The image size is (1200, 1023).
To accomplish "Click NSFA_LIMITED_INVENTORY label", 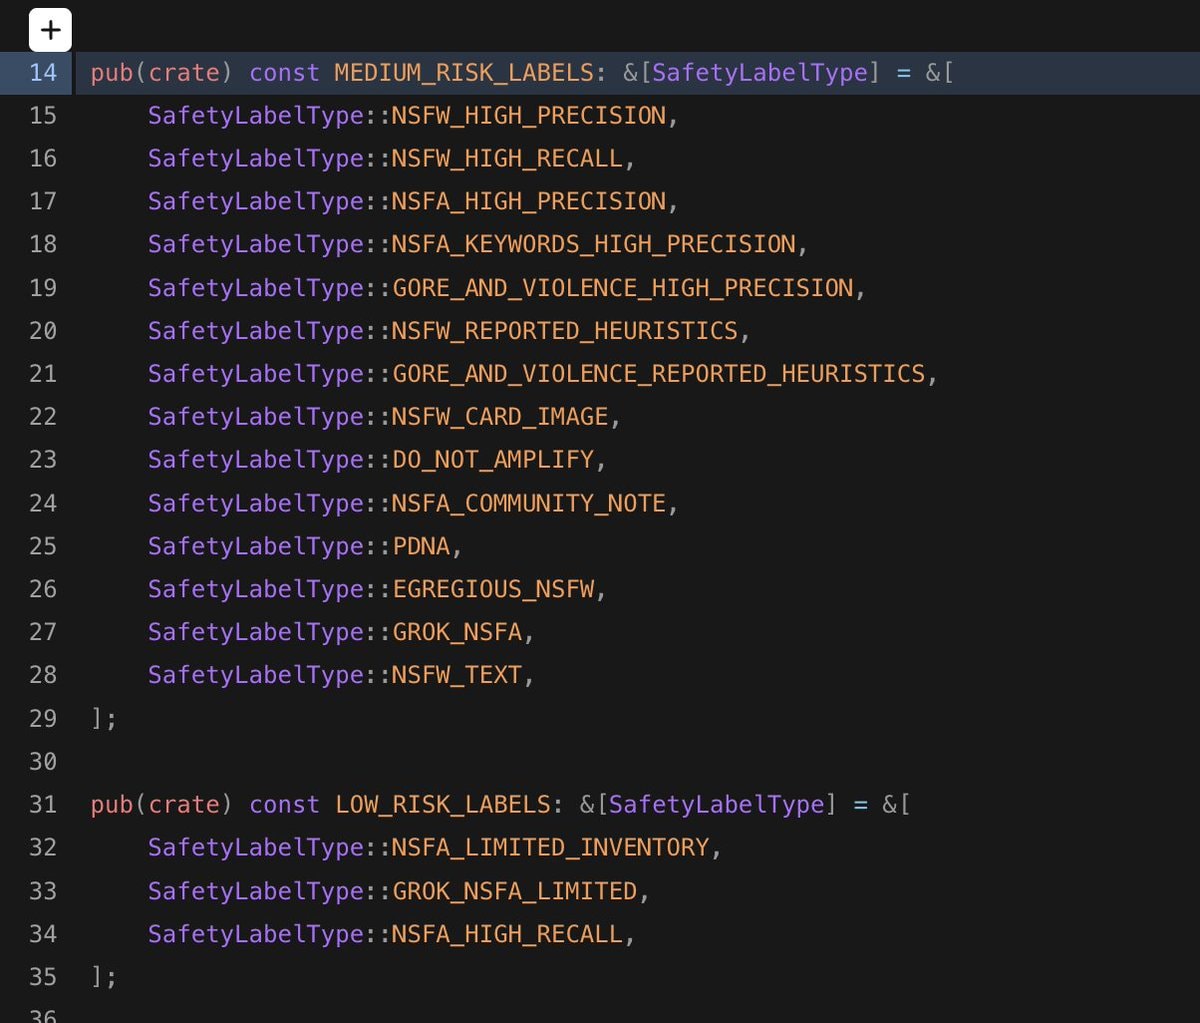I will tap(551, 848).
